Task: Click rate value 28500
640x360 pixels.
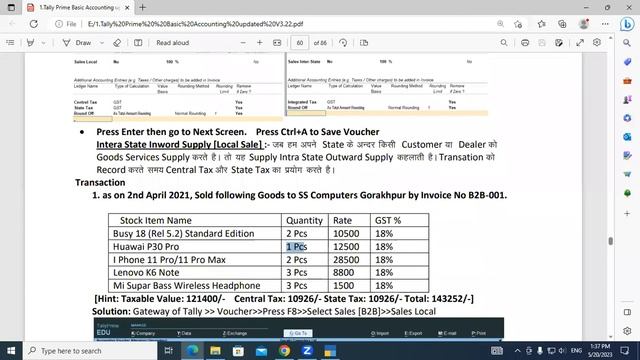Action: pos(346,260)
